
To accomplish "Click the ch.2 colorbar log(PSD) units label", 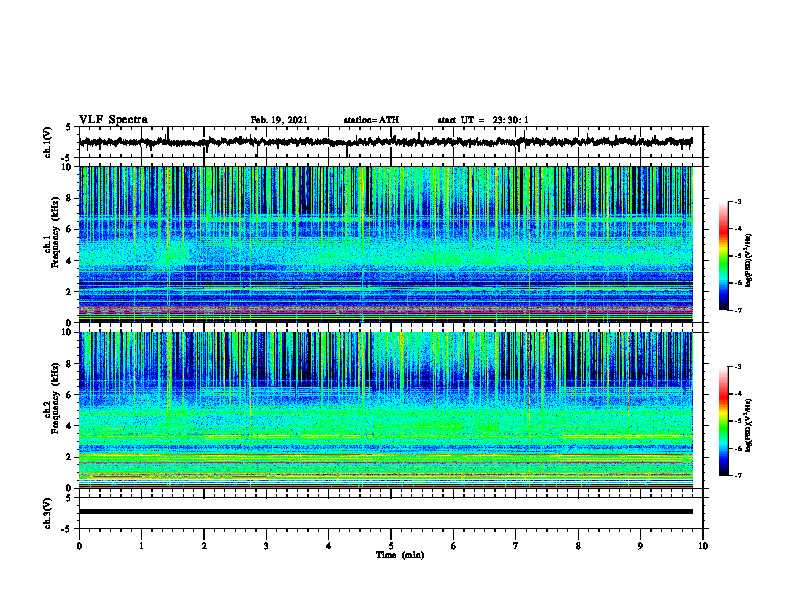I will [750, 425].
